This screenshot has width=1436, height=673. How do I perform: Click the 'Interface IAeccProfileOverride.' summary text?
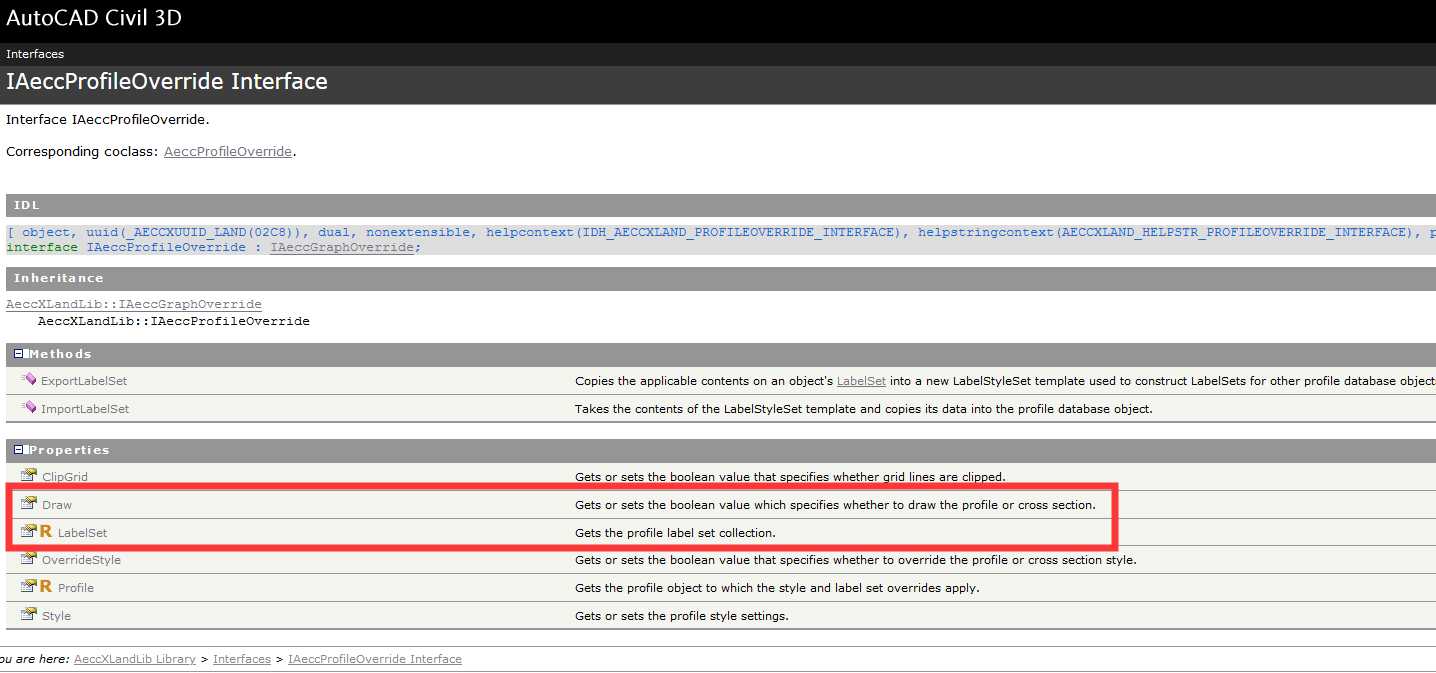[108, 120]
